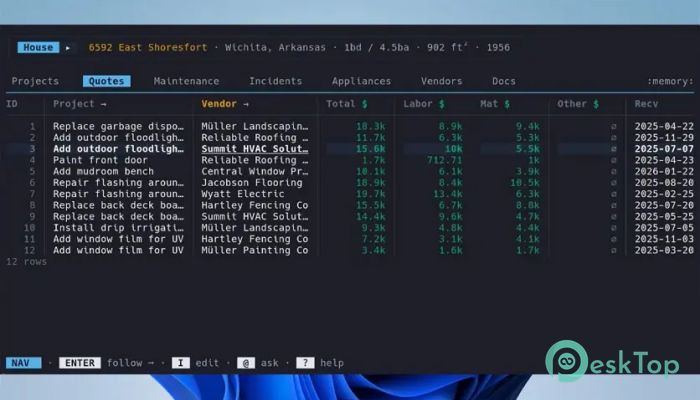Click vendor 'Müller Painting Co'

coord(255,250)
